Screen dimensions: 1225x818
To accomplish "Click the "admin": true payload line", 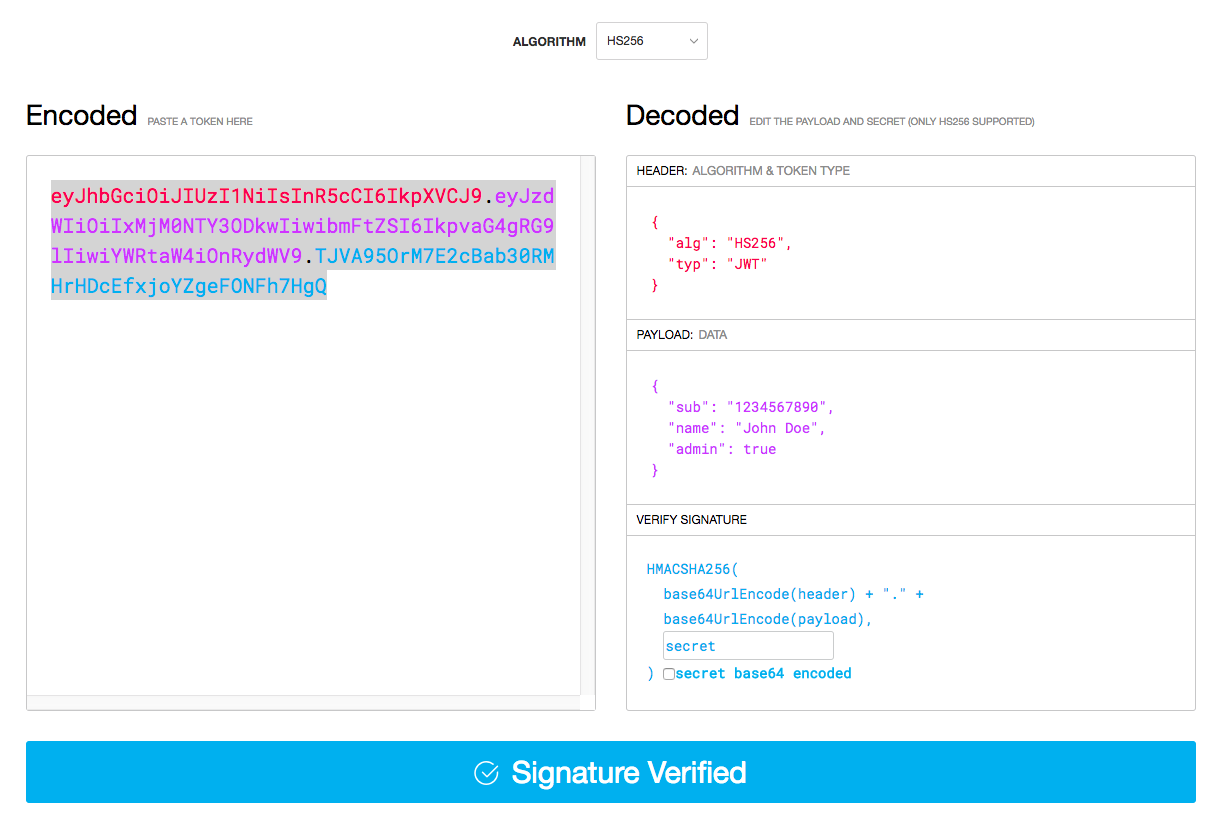I will tap(722, 449).
